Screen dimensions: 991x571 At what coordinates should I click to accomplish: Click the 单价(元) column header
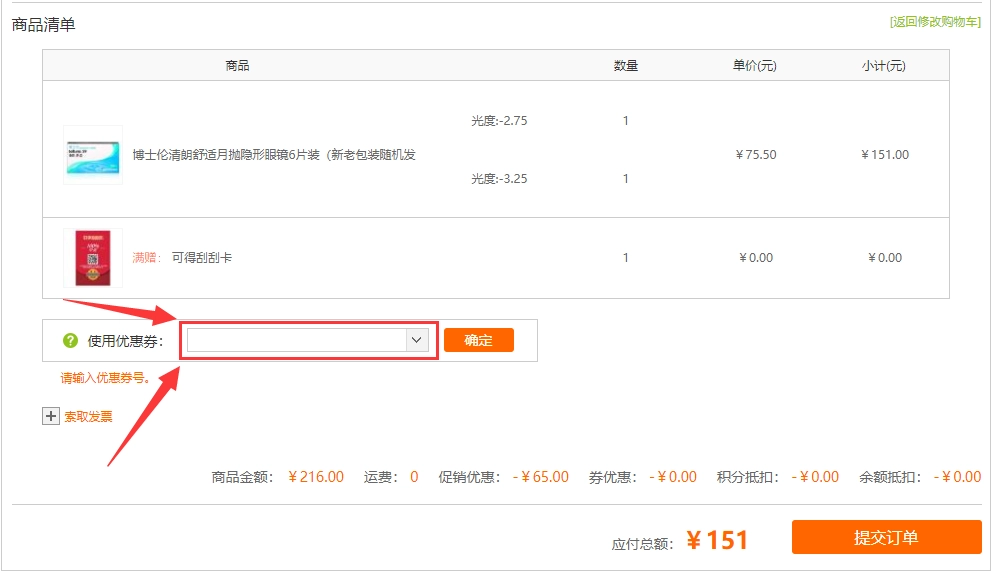(x=755, y=66)
